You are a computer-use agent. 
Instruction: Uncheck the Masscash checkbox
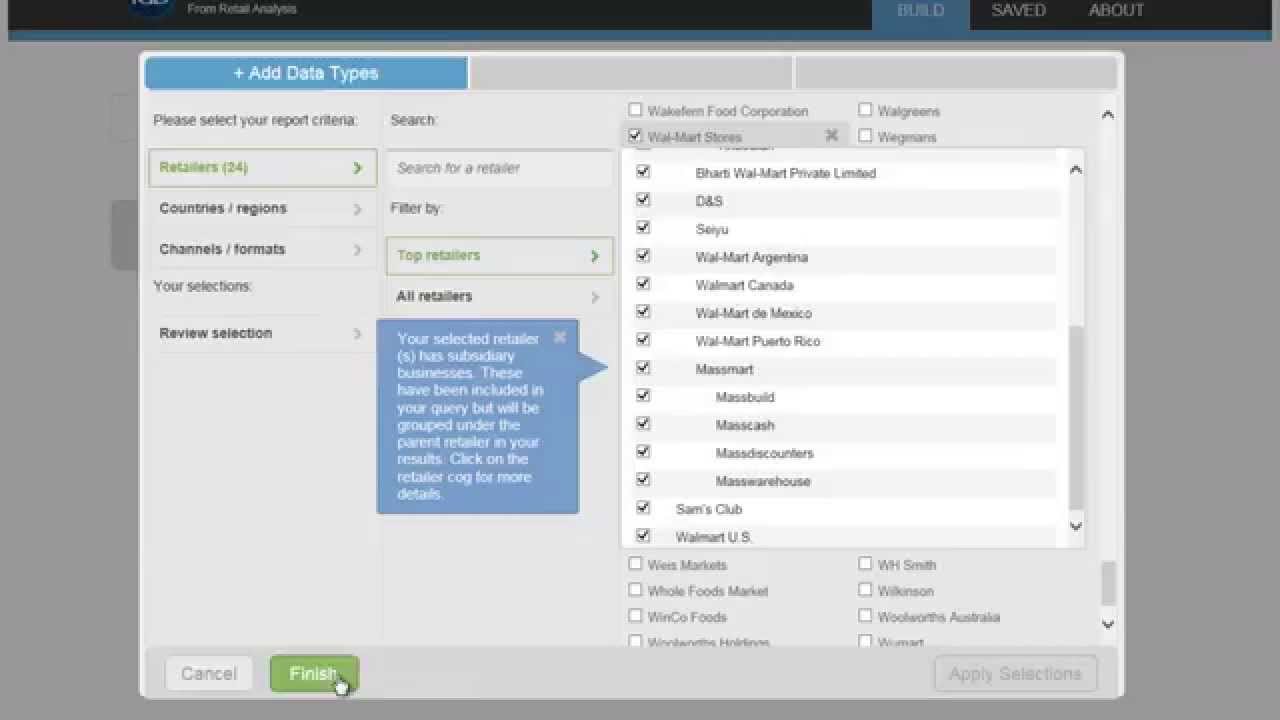(x=643, y=423)
